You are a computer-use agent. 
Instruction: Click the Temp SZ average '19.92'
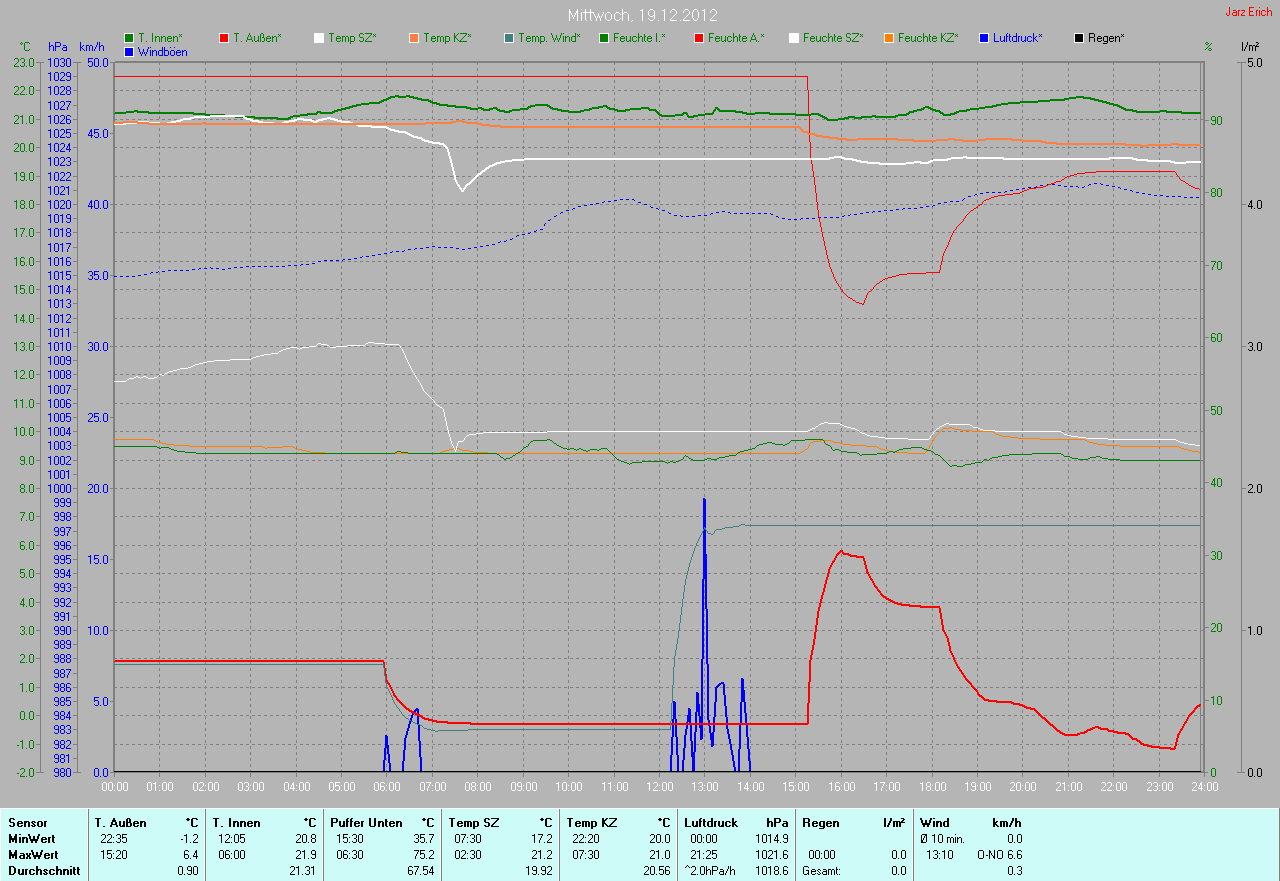click(x=537, y=871)
